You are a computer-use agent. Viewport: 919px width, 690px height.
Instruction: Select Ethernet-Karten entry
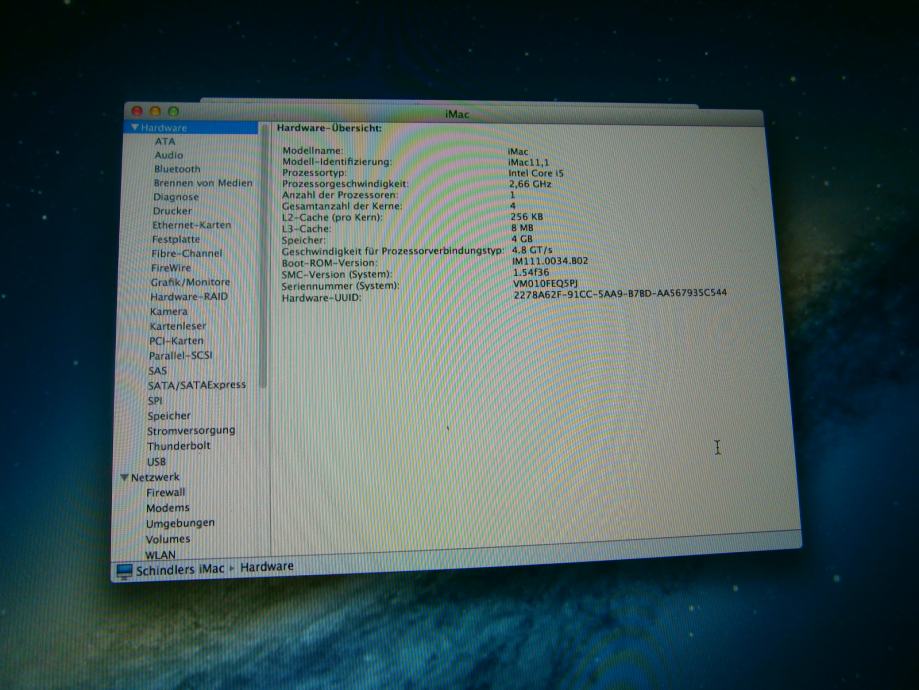[x=192, y=225]
